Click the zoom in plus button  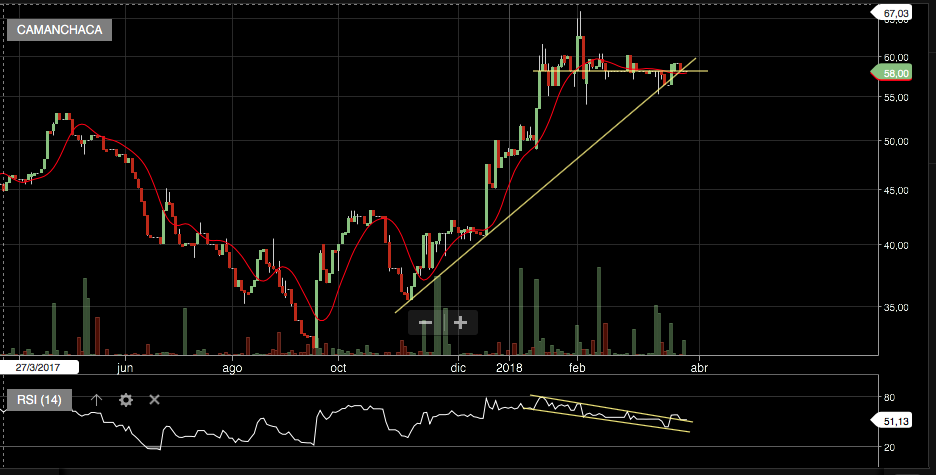coord(460,323)
